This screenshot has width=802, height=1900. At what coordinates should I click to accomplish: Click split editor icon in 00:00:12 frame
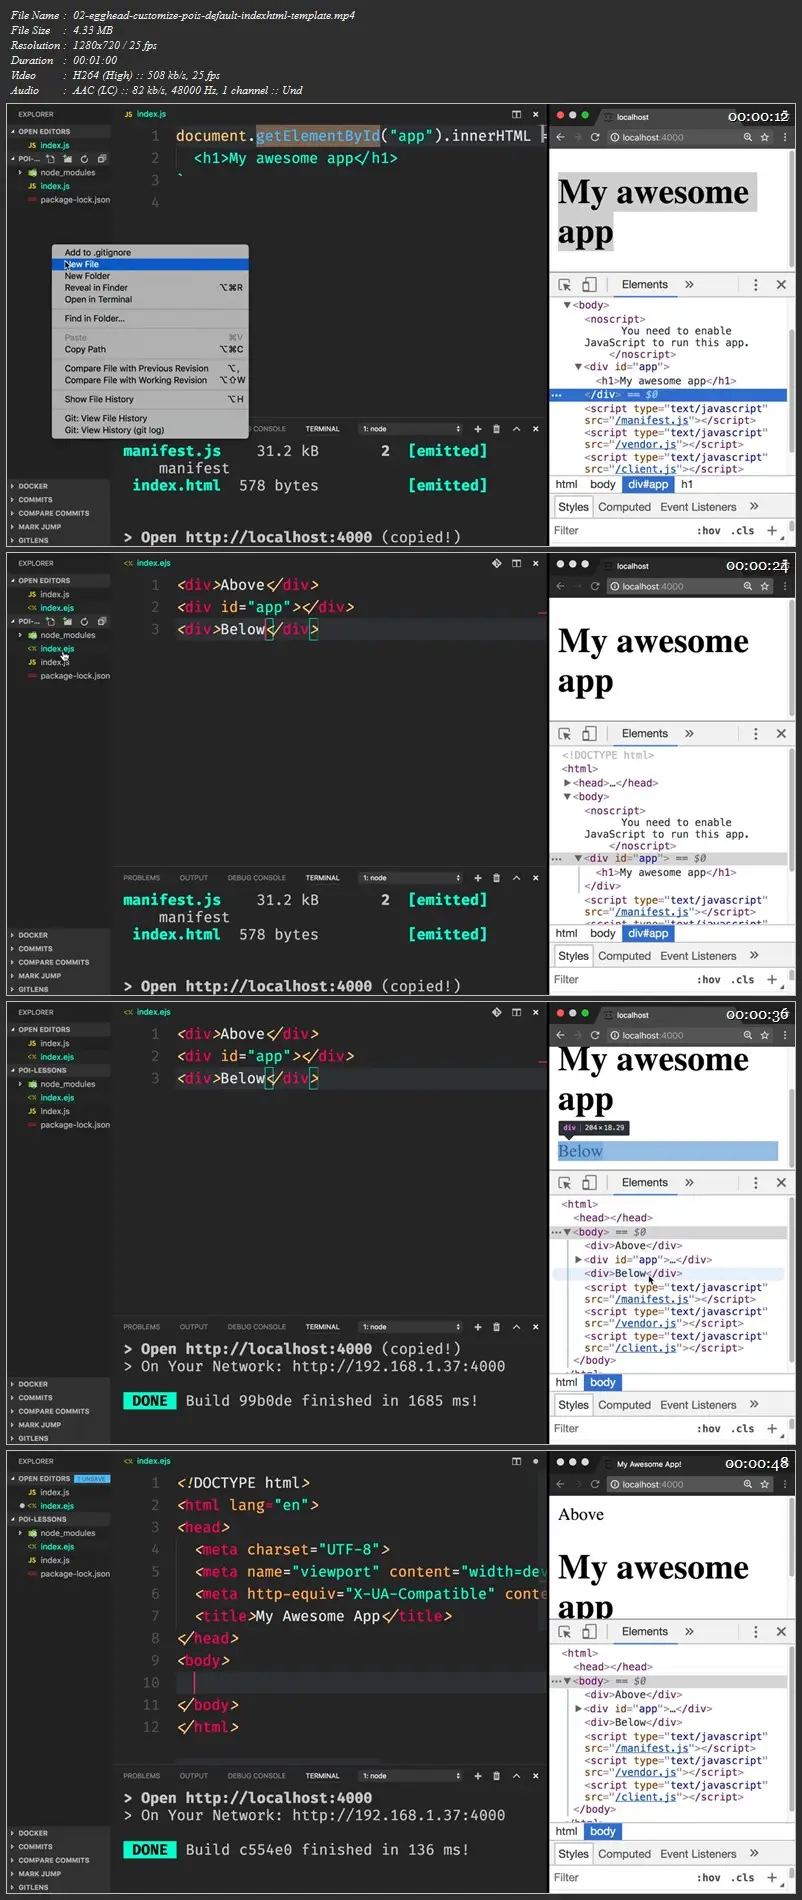[516, 114]
